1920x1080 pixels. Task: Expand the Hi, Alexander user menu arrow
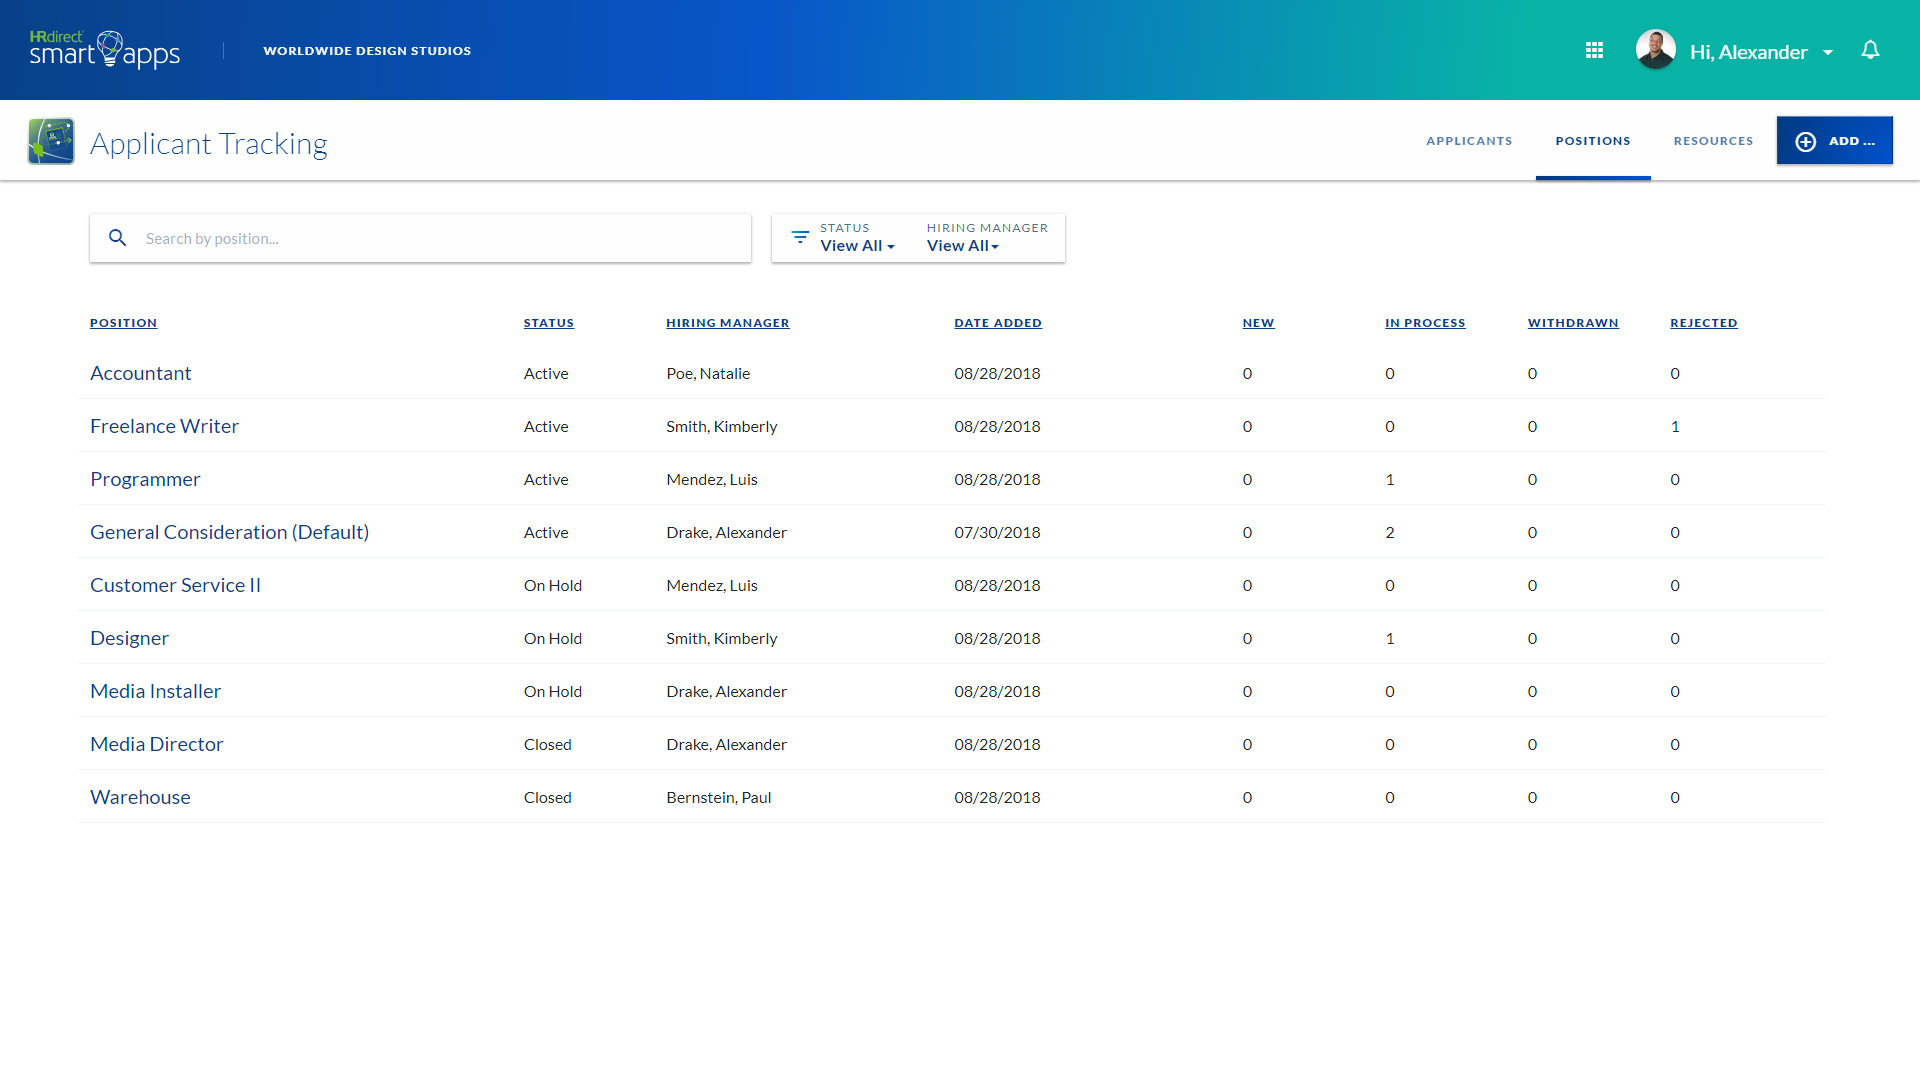coord(1828,52)
